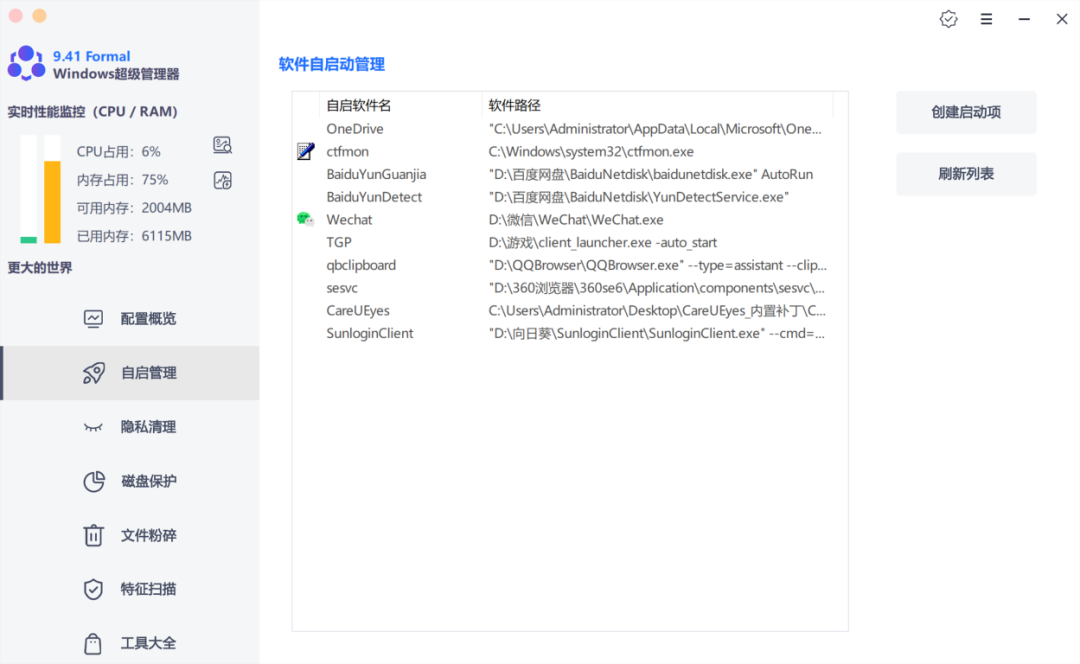Click the 工具大全 bag icon
Image resolution: width=1080 pixels, height=664 pixels.
[93, 643]
